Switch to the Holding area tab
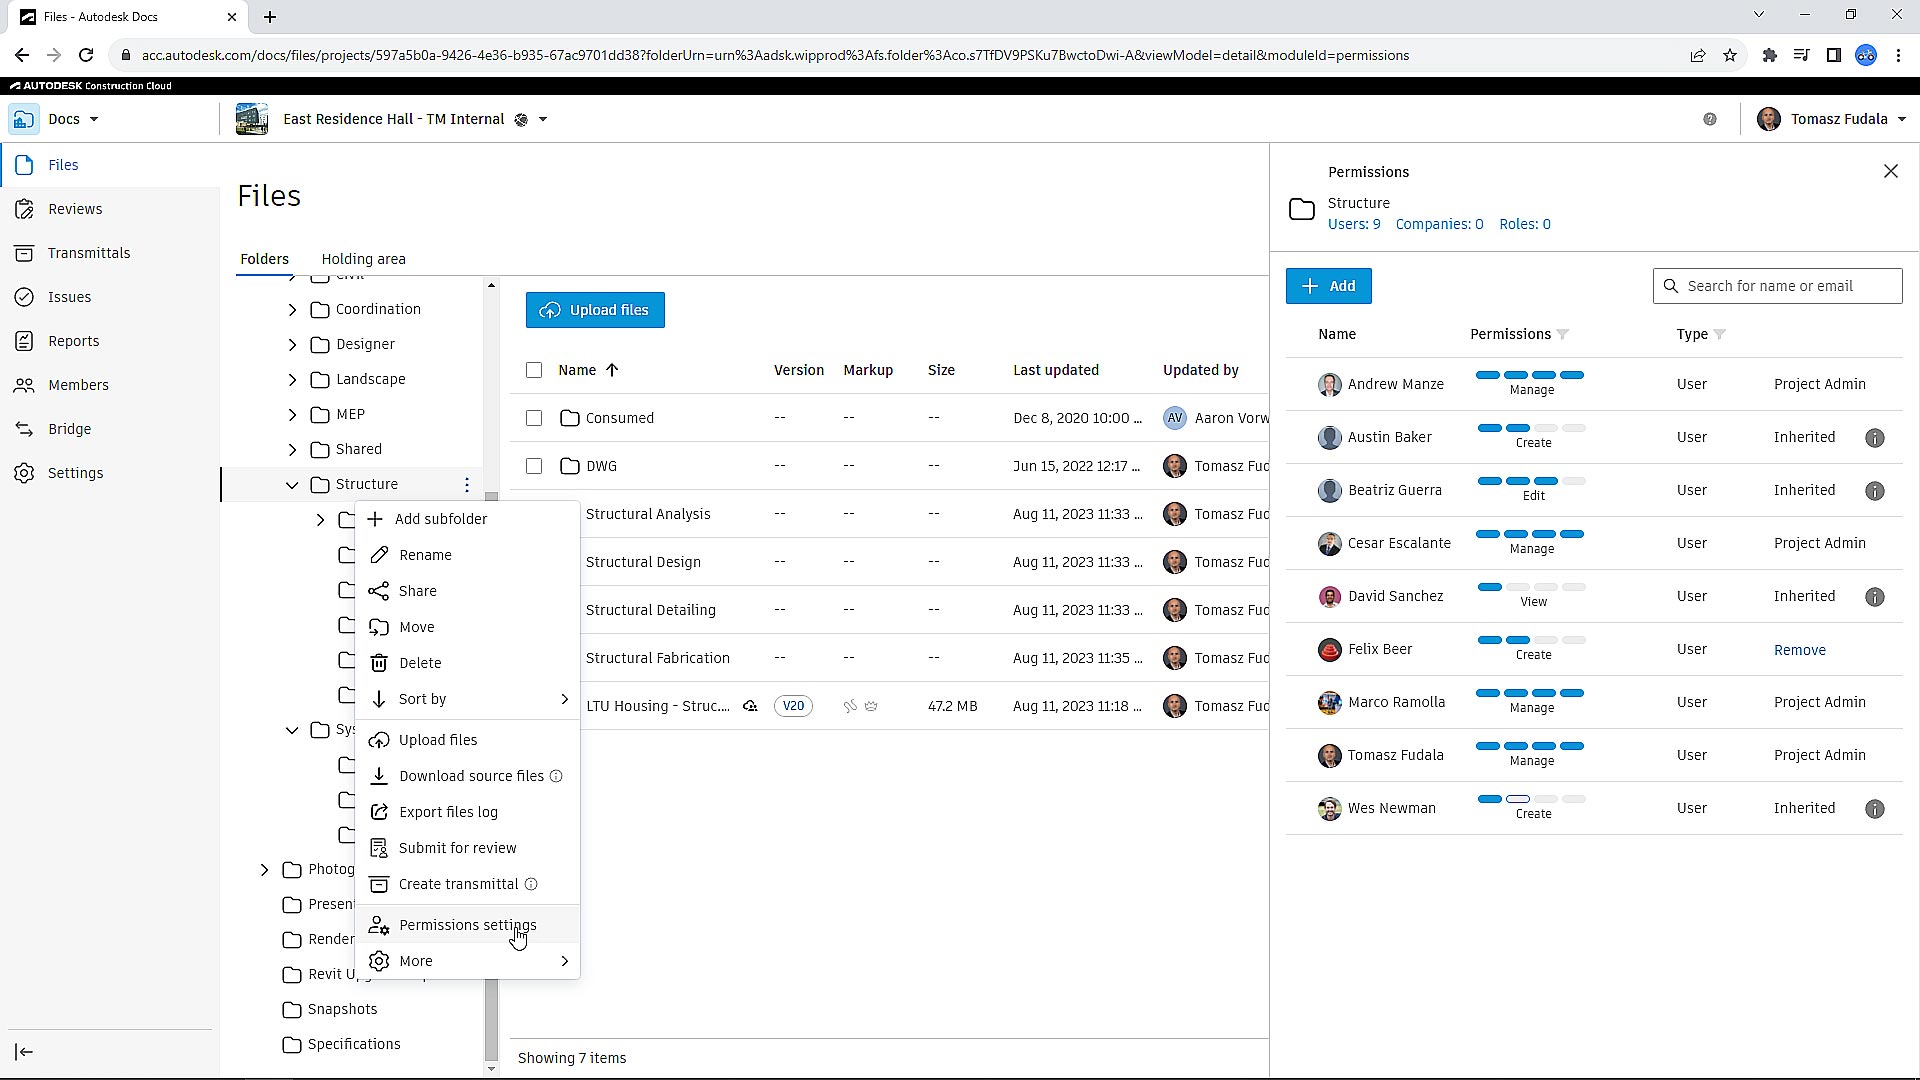This screenshot has width=1920, height=1080. 363,259
